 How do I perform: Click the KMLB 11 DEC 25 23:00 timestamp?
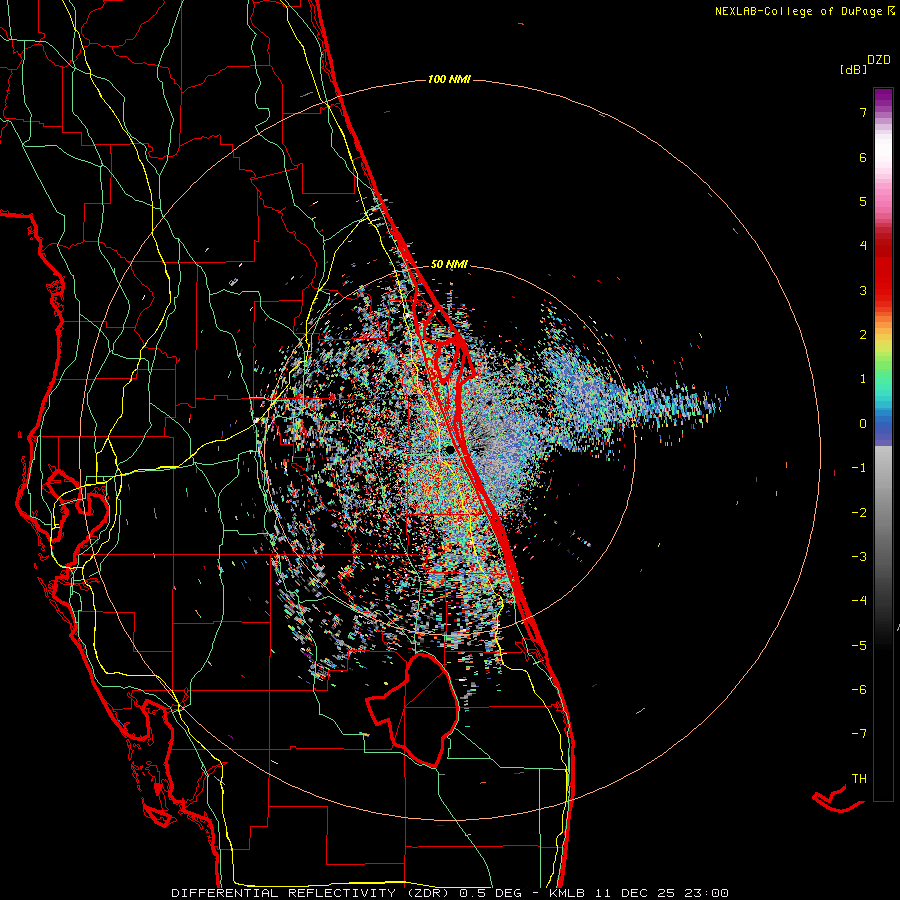tap(639, 893)
